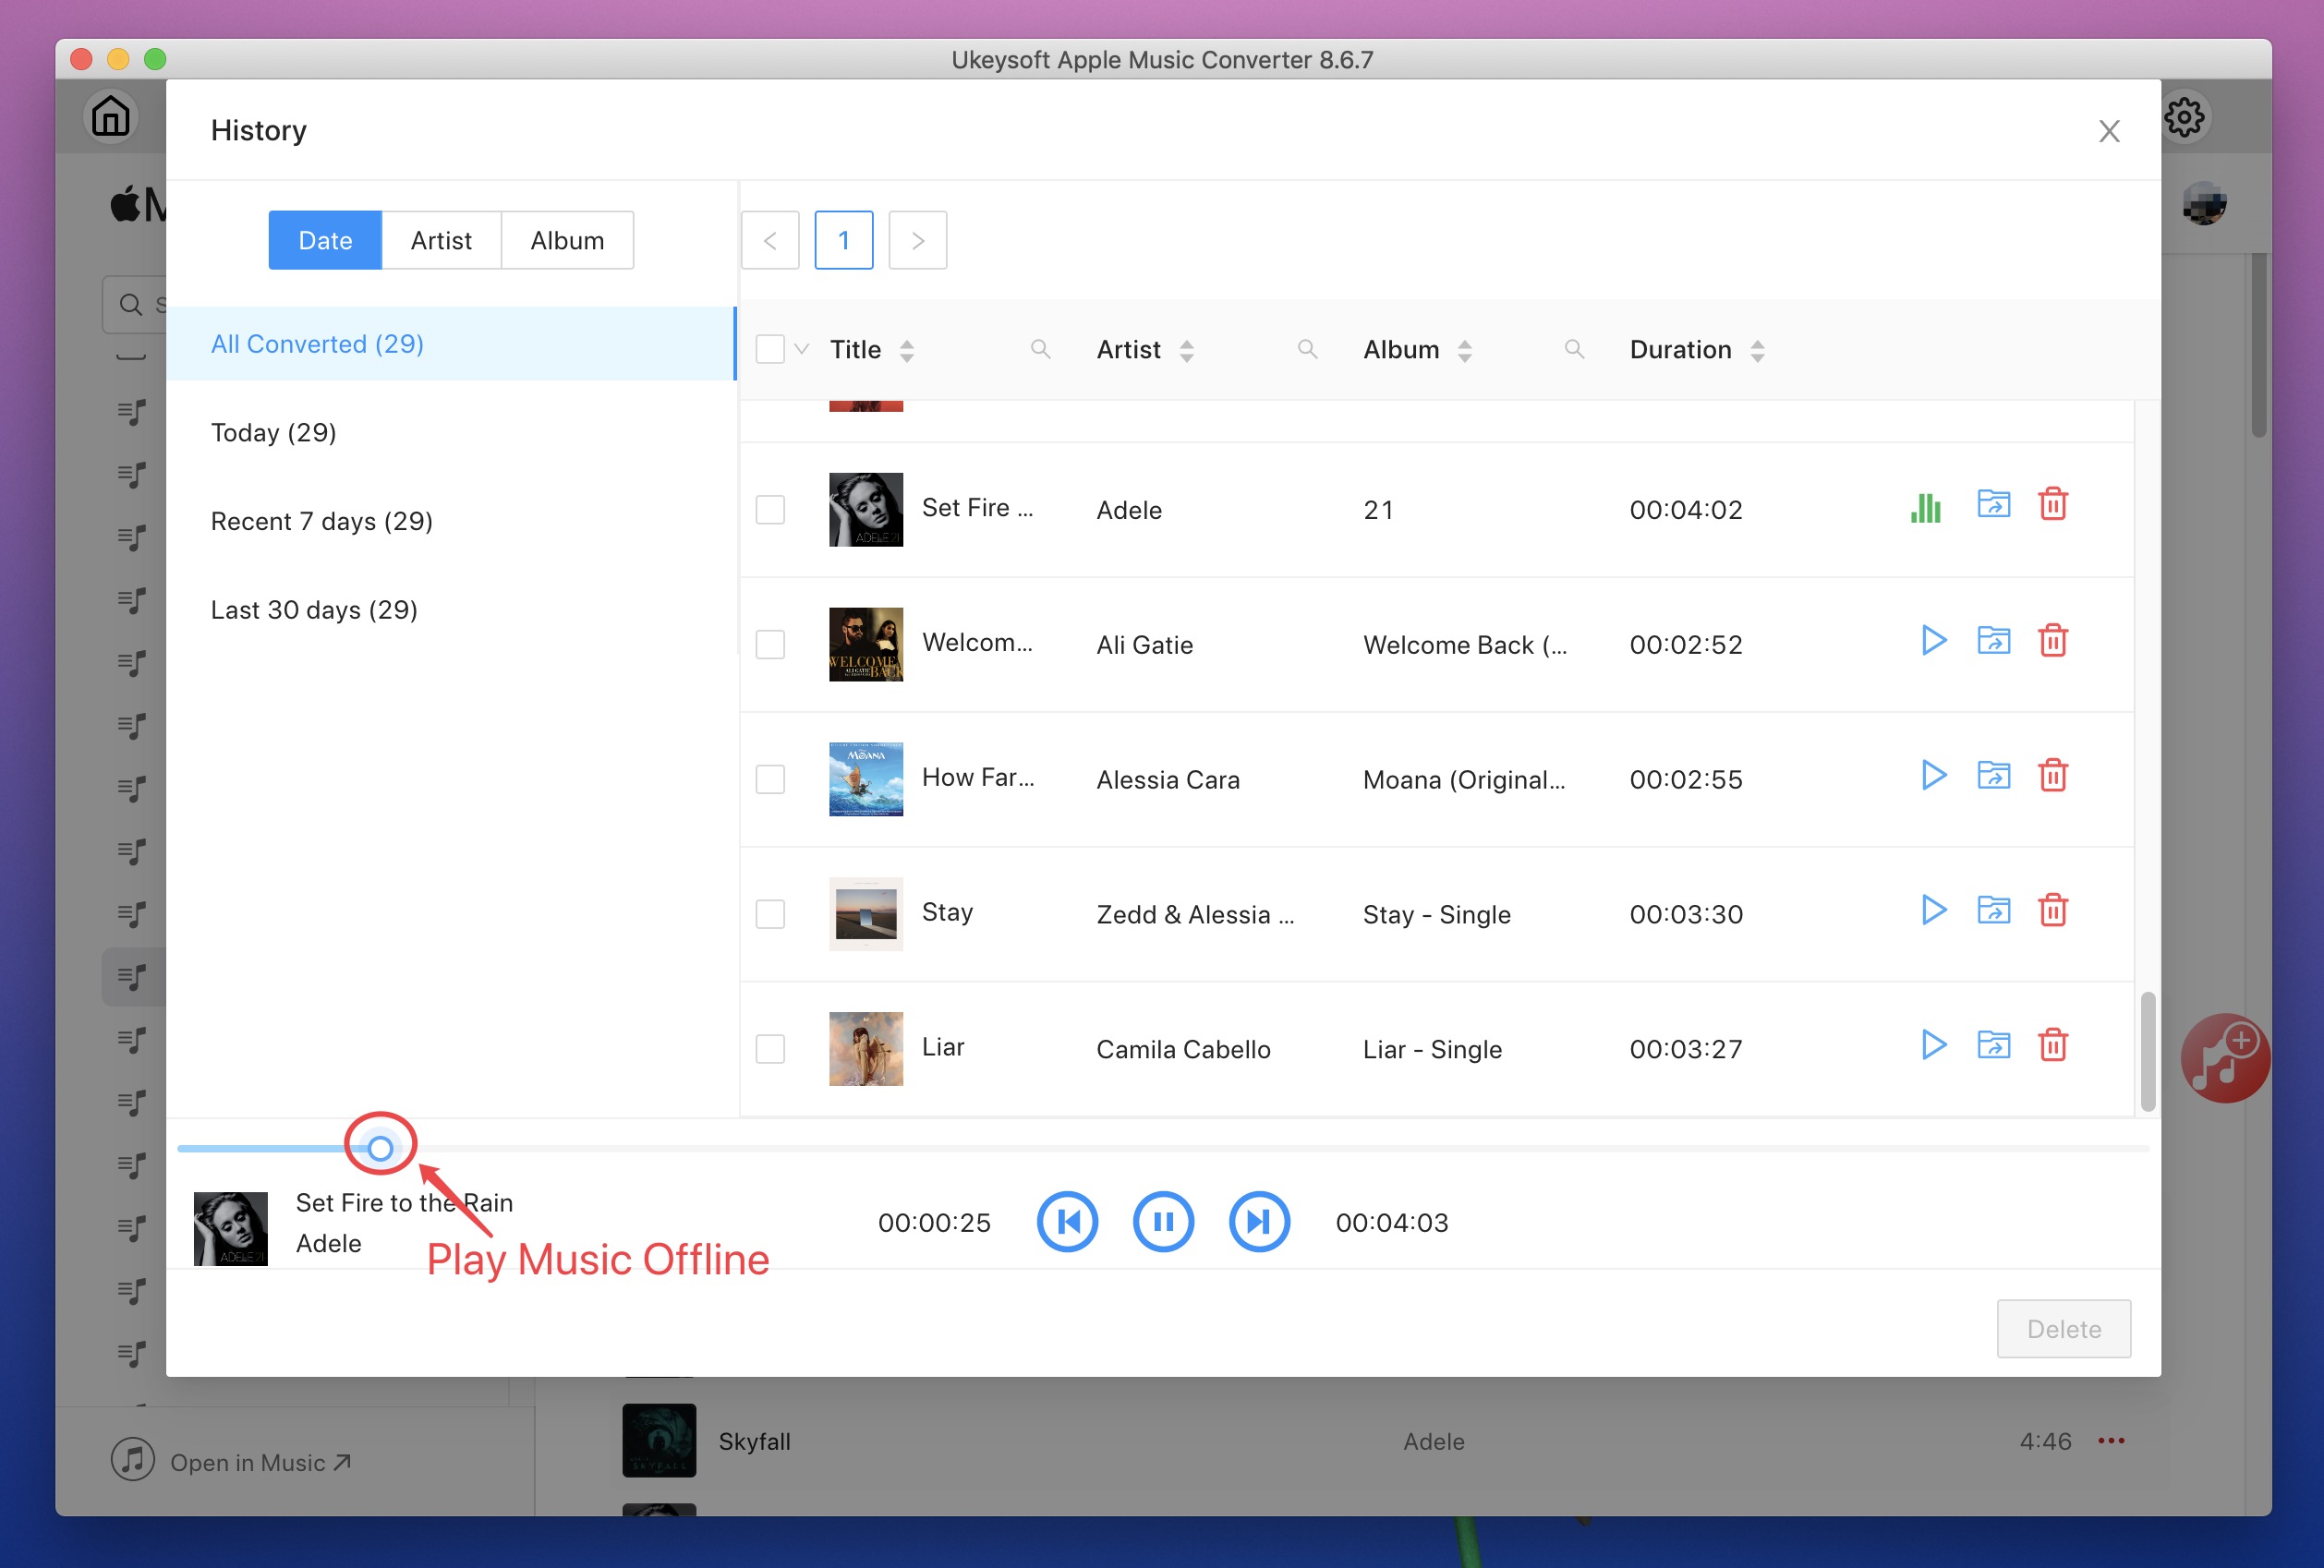The width and height of the screenshot is (2324, 1568).
Task: Close the History dialog
Action: click(2109, 131)
